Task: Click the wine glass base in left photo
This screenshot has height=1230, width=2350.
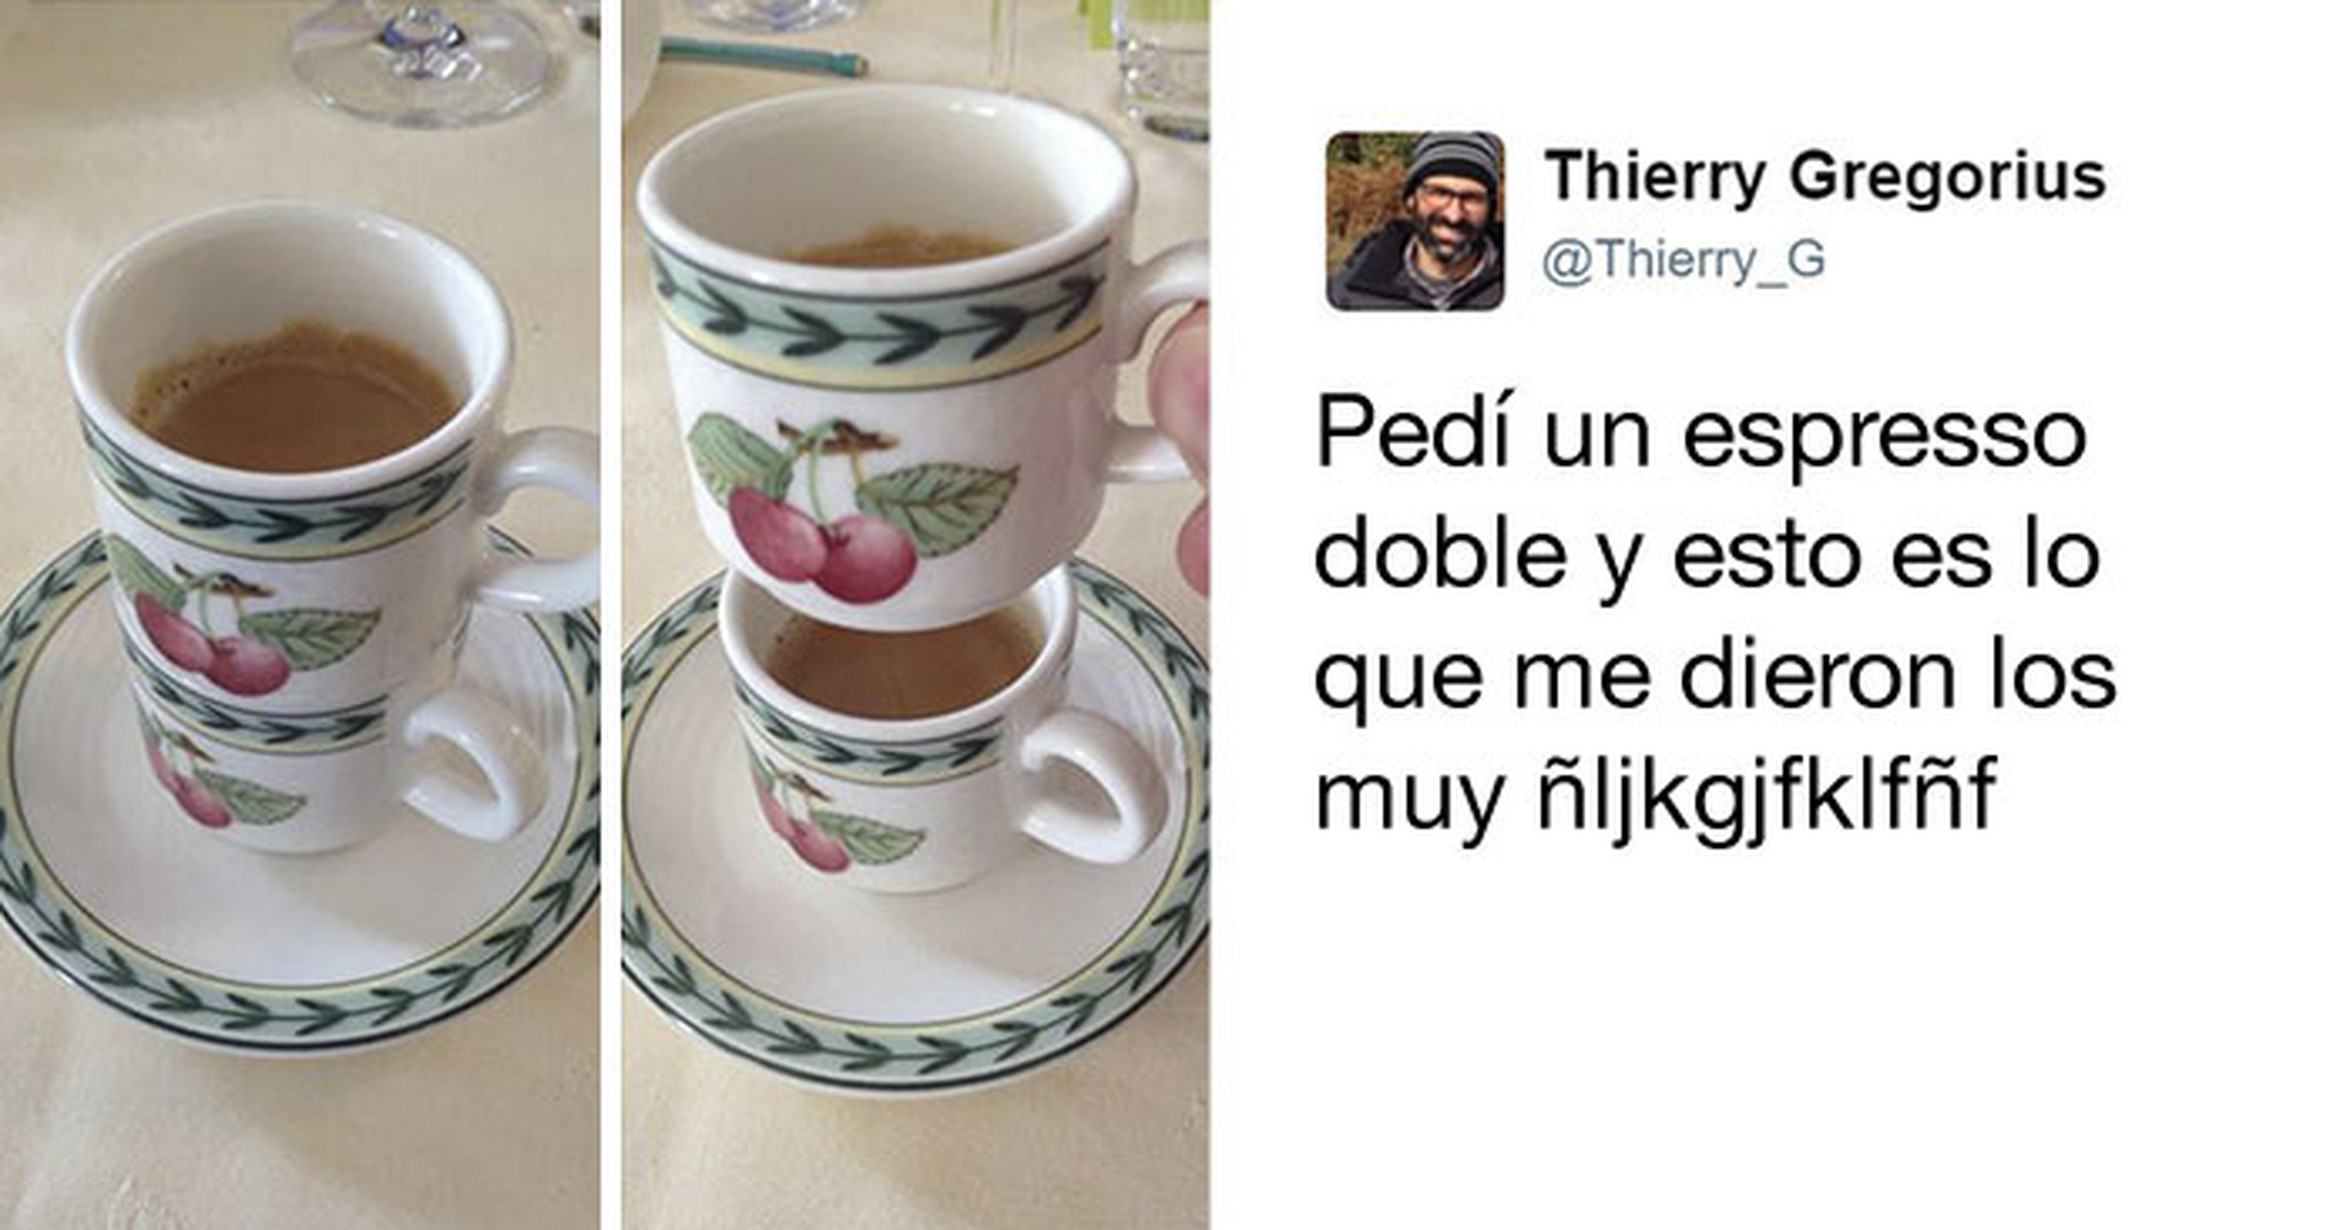Action: click(x=424, y=60)
